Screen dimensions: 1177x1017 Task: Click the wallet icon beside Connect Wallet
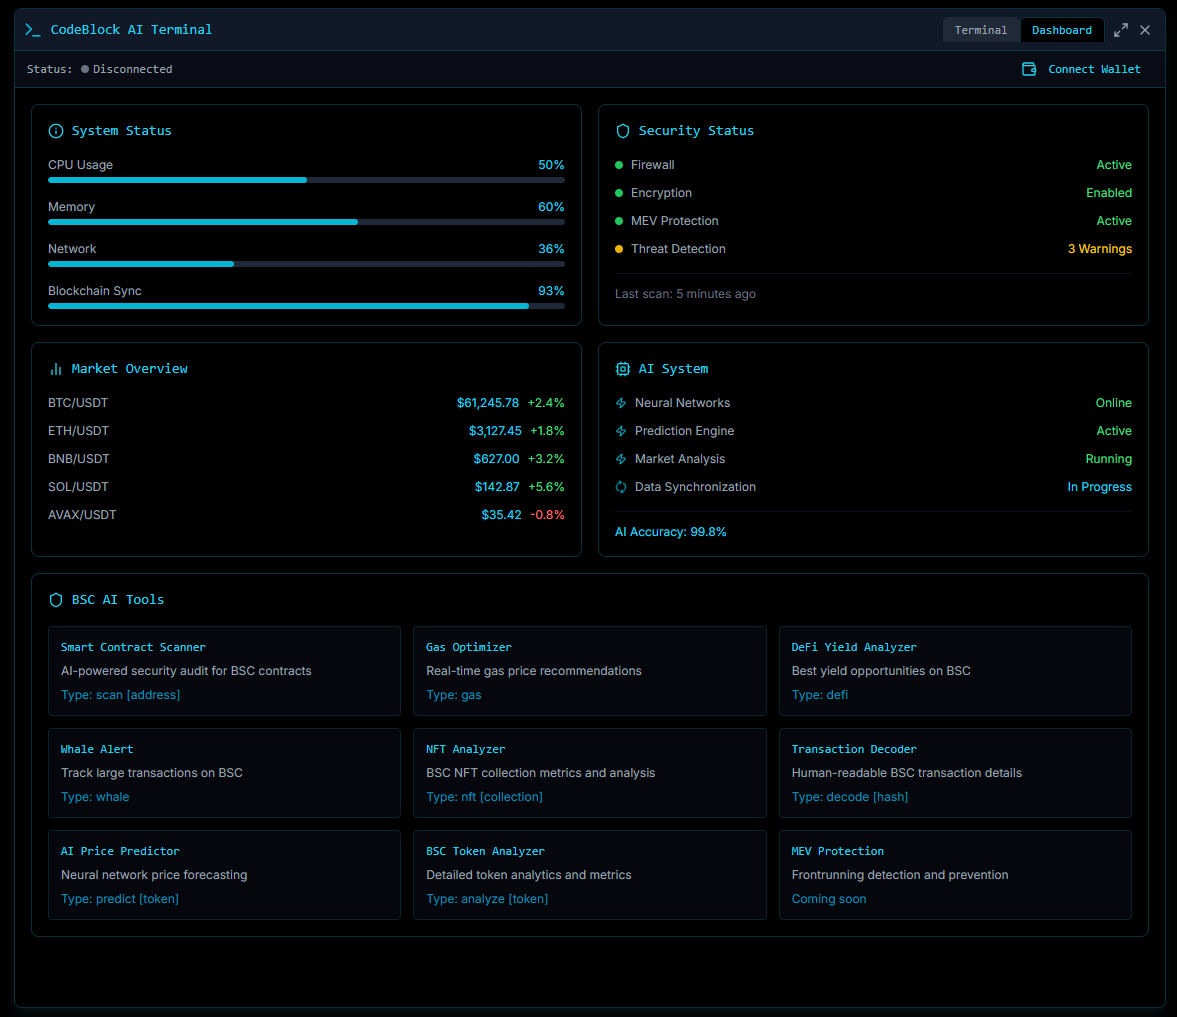pyautogui.click(x=1029, y=69)
